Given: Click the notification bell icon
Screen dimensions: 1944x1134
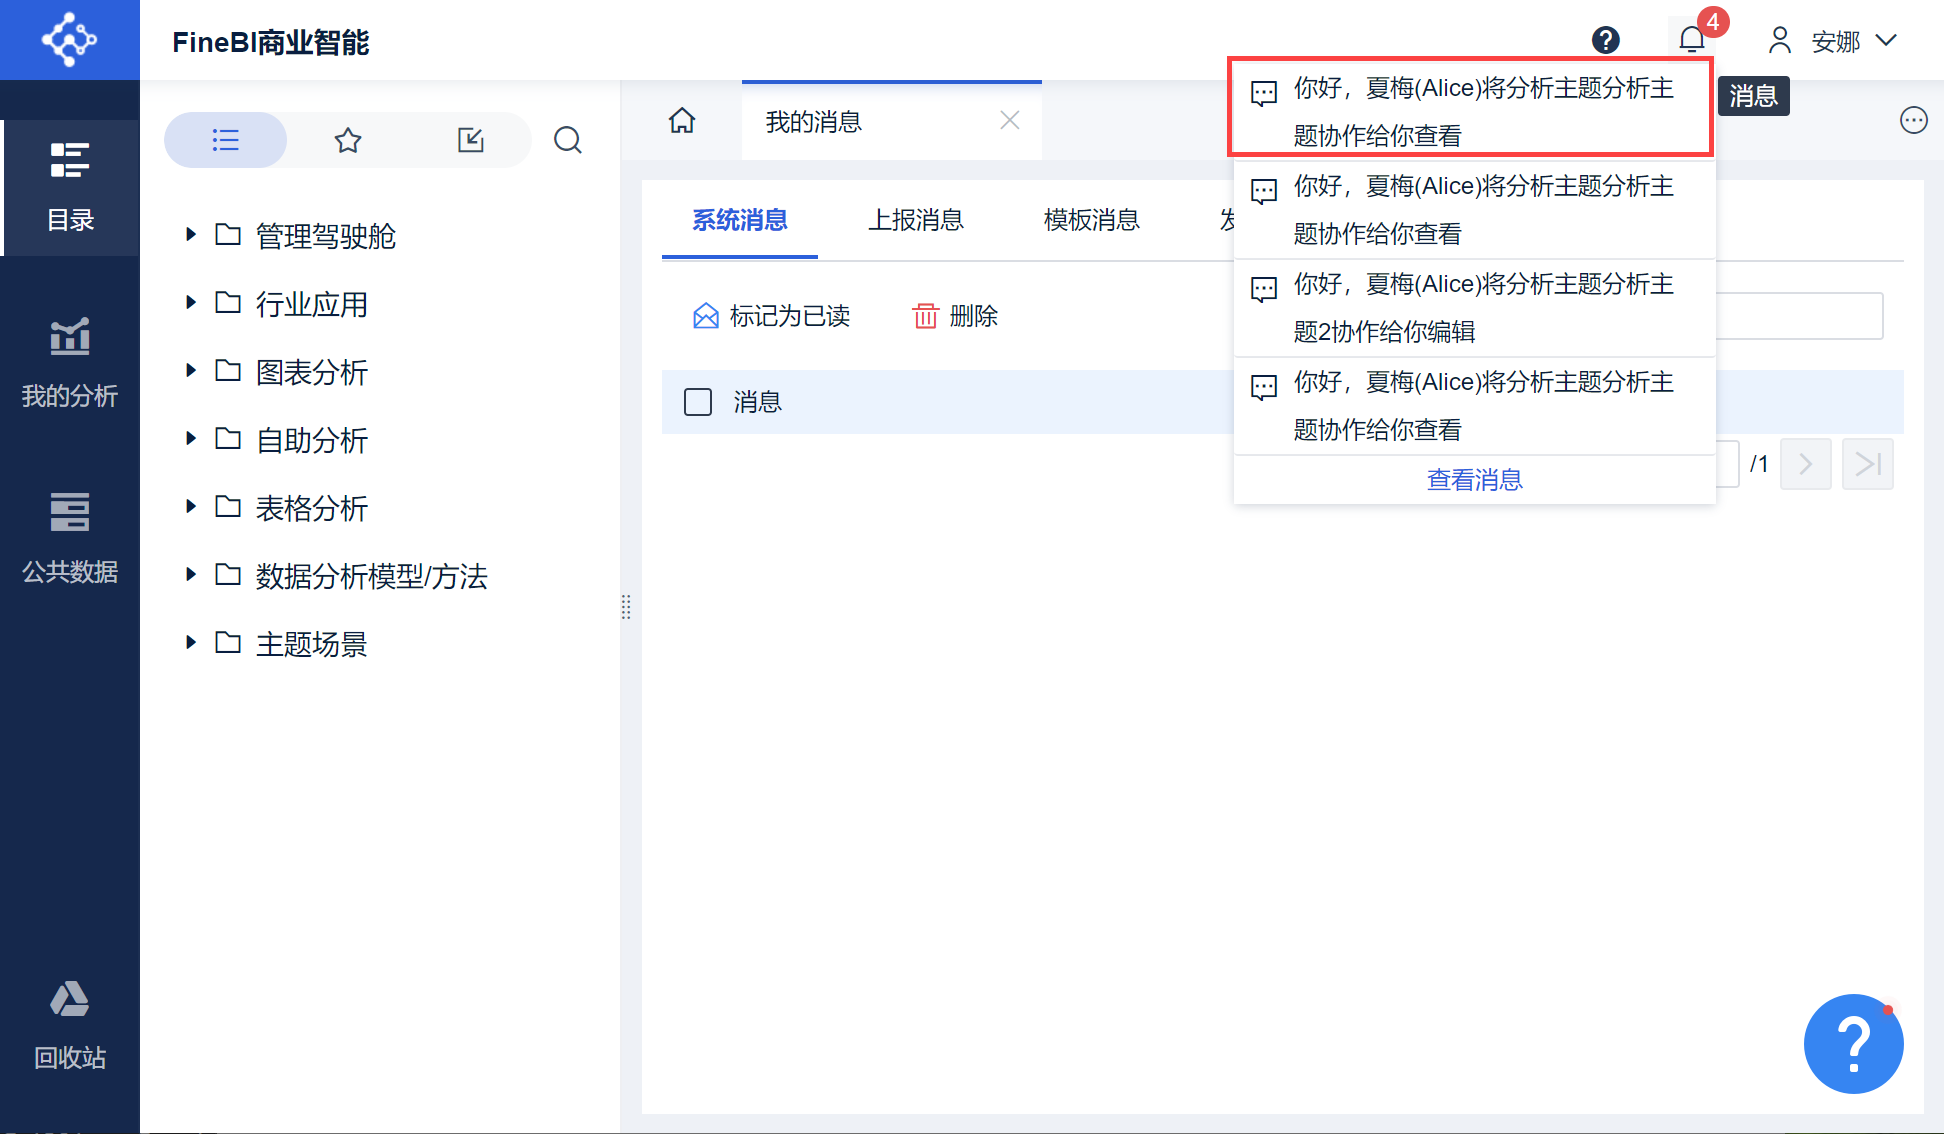Looking at the screenshot, I should [x=1691, y=40].
